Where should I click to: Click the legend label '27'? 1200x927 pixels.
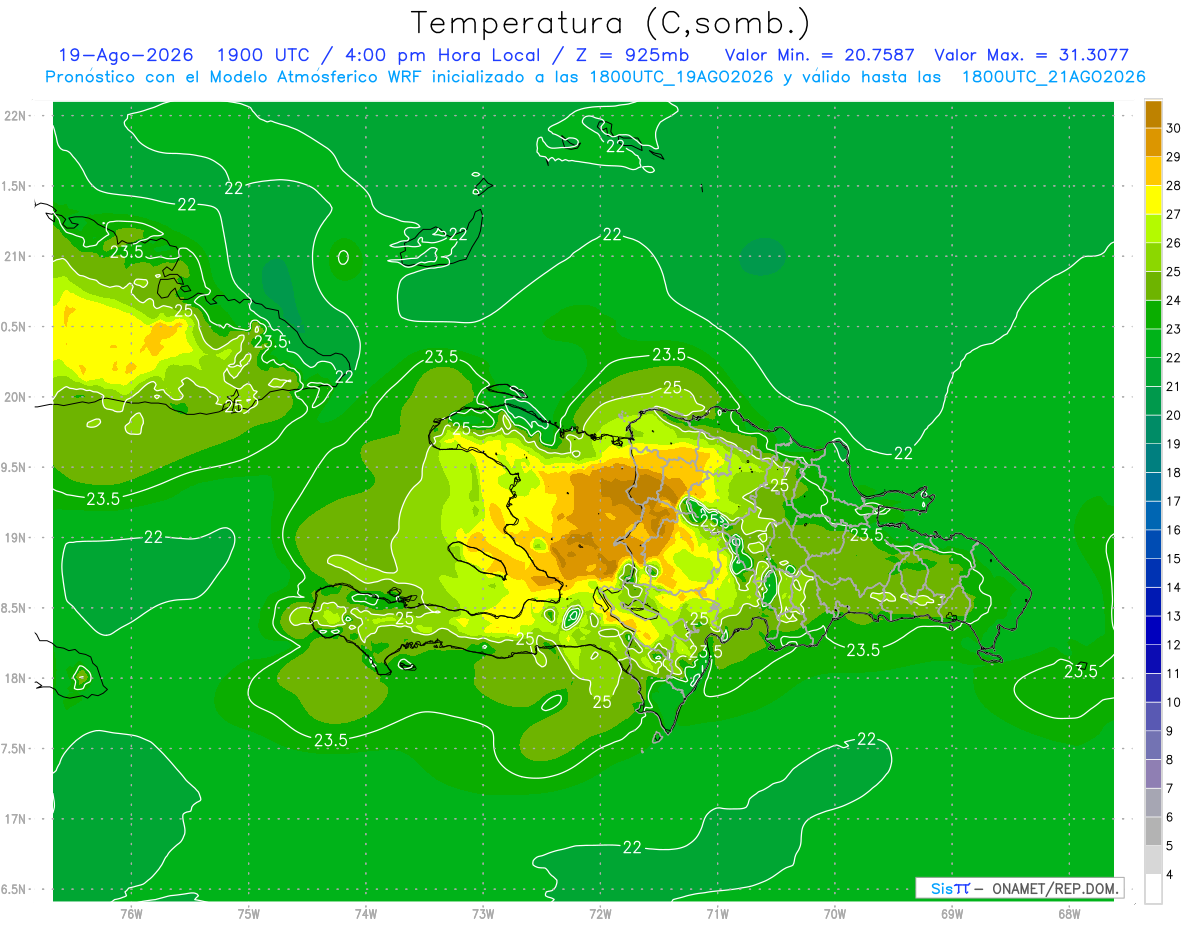click(x=1174, y=215)
